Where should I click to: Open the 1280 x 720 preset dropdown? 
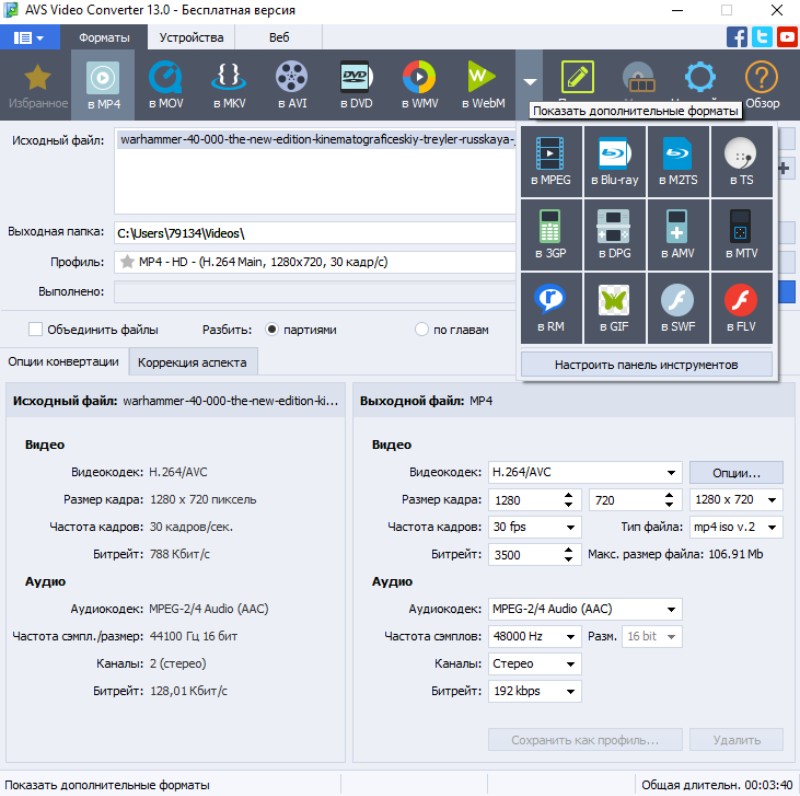tap(736, 500)
